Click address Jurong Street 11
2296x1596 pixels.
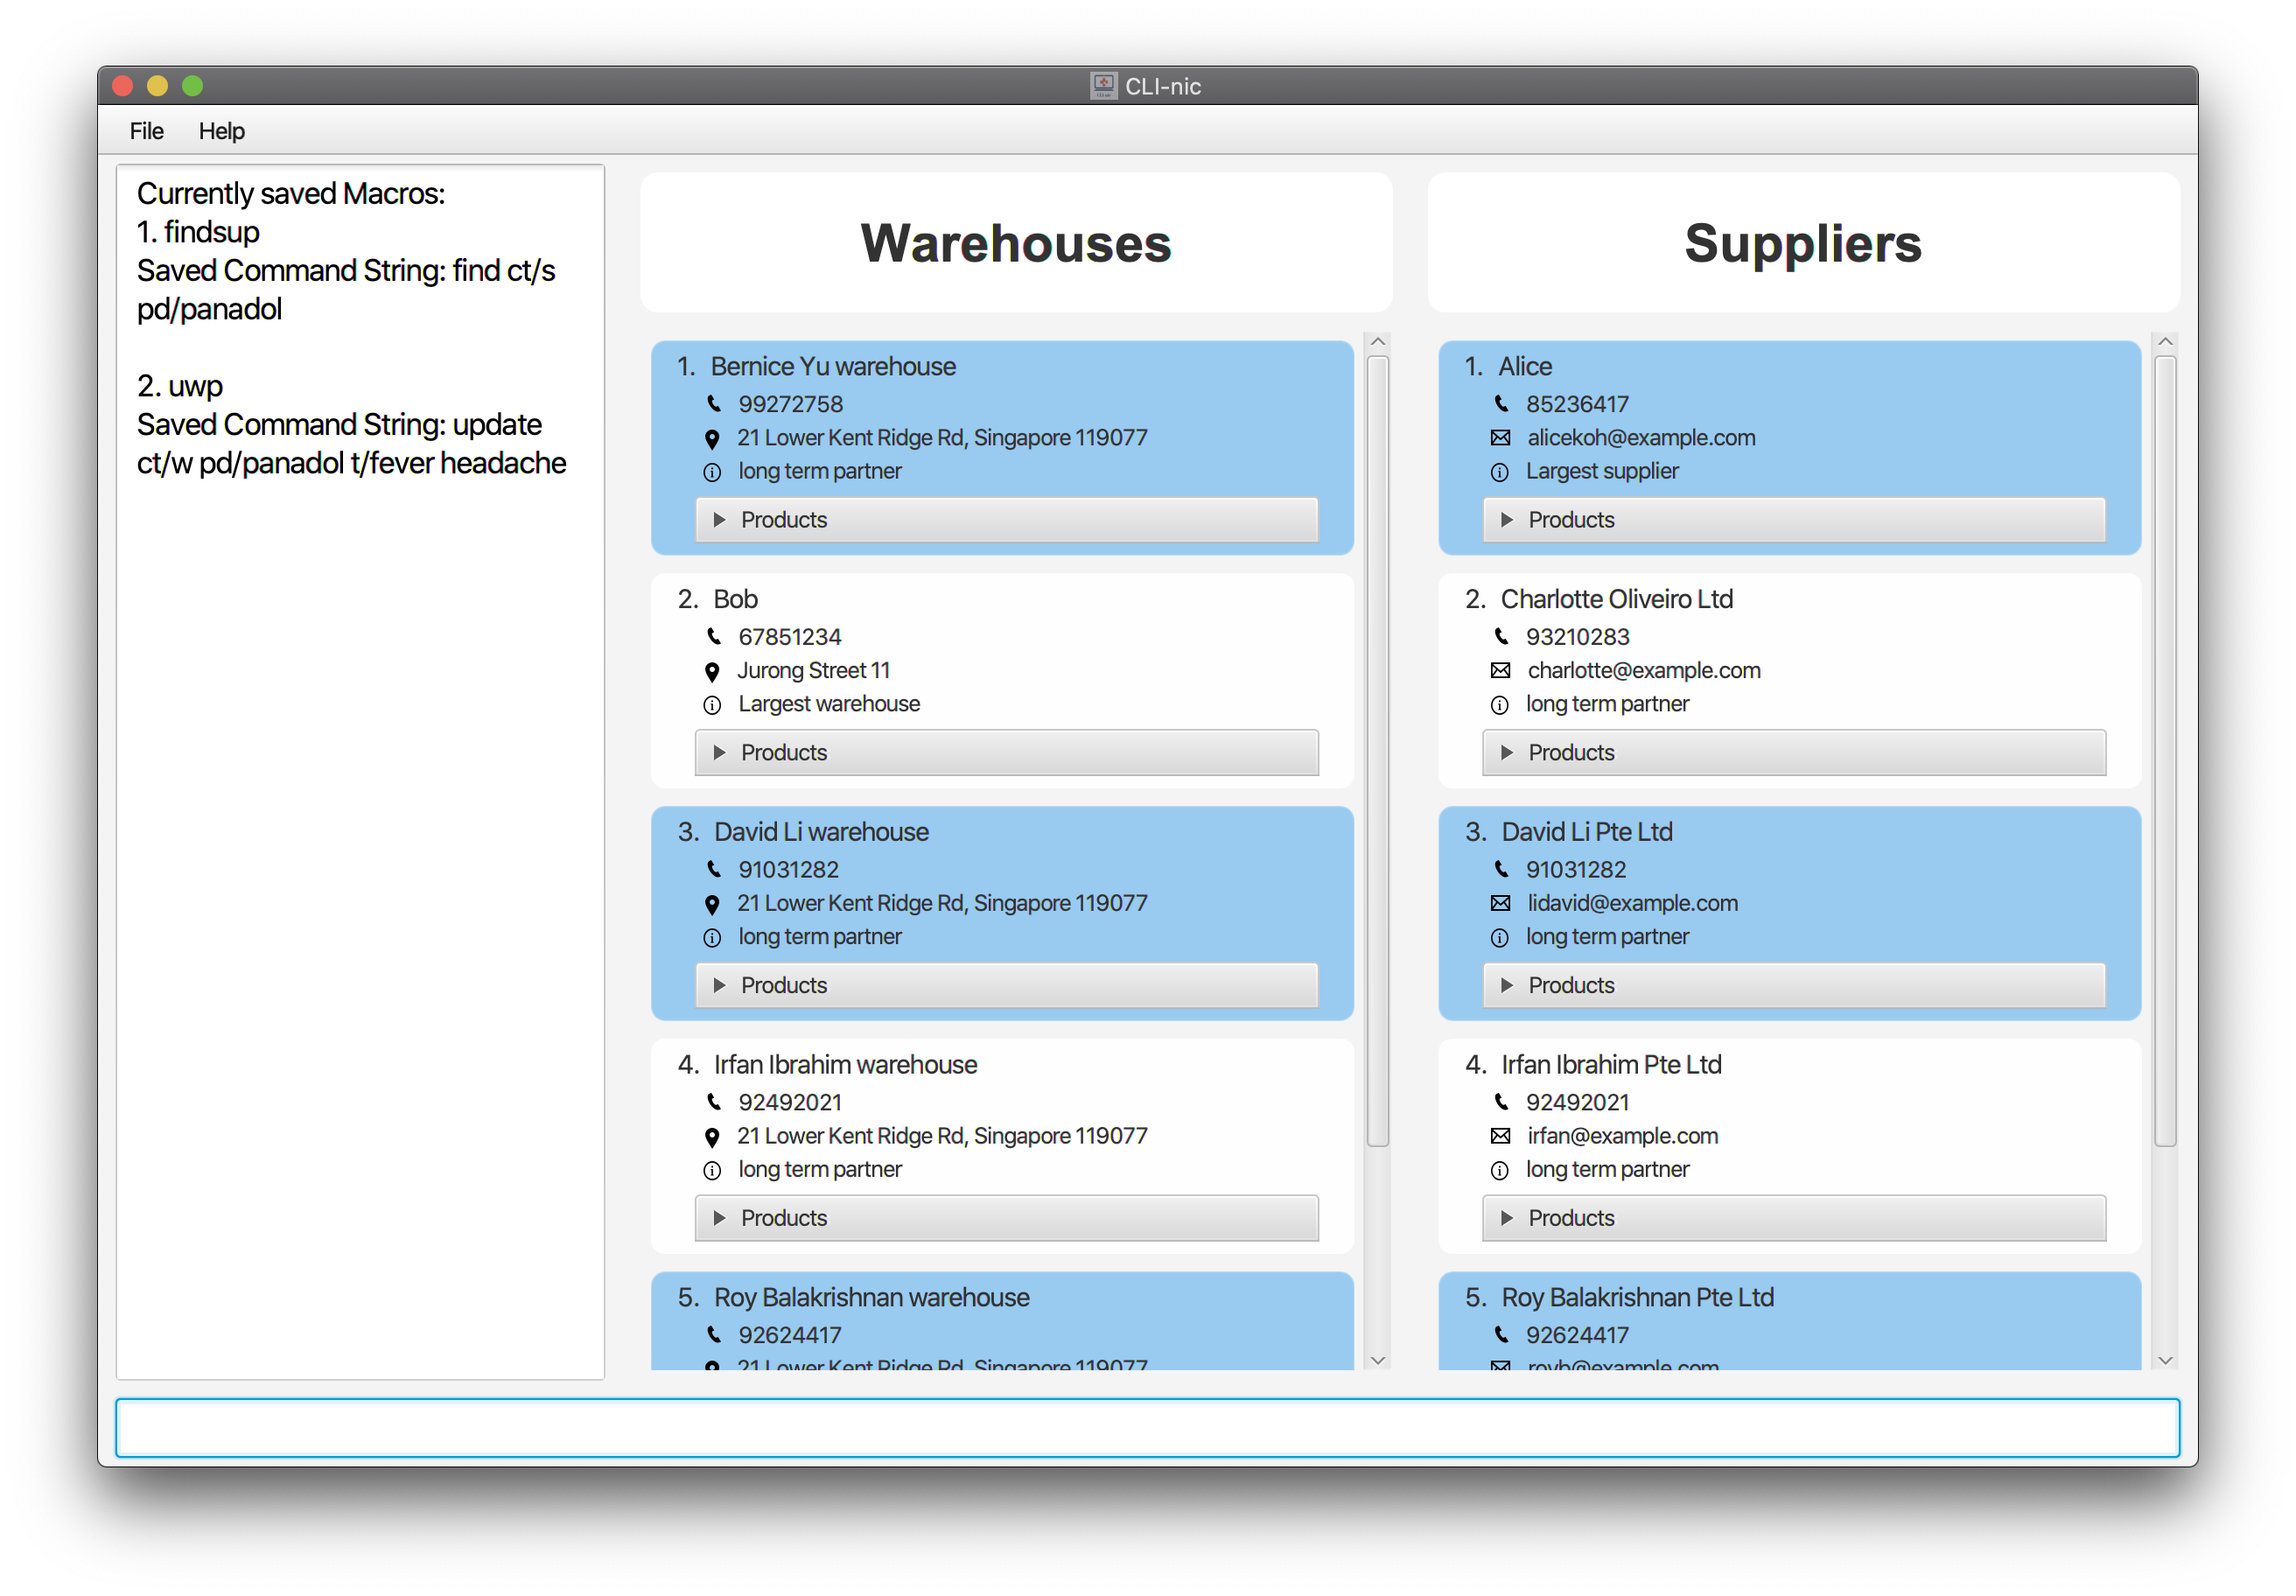pos(814,671)
